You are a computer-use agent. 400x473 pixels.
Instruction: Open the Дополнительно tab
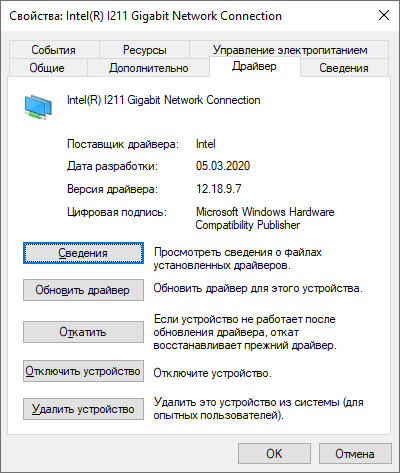149,68
